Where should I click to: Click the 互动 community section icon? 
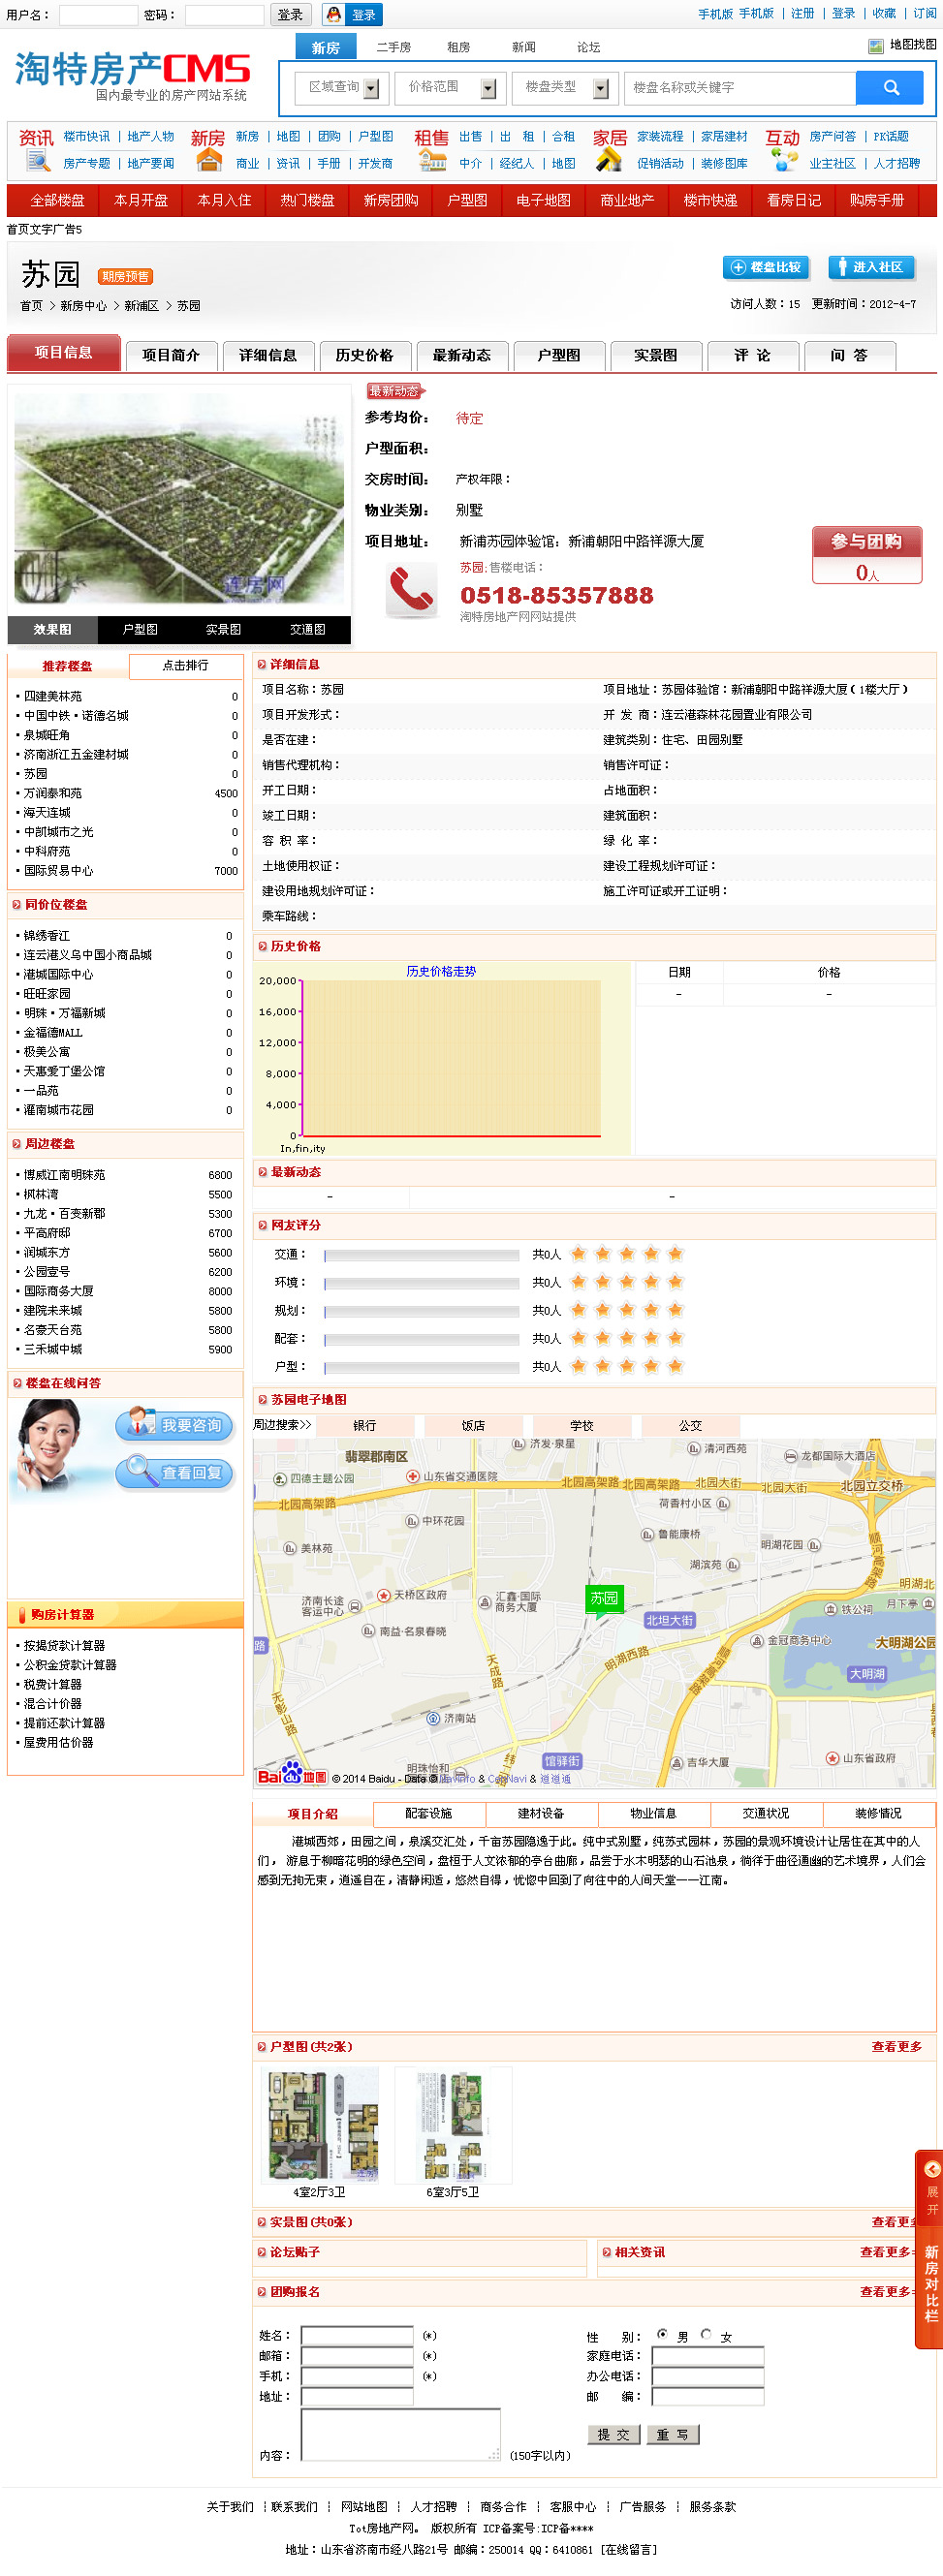tap(782, 150)
